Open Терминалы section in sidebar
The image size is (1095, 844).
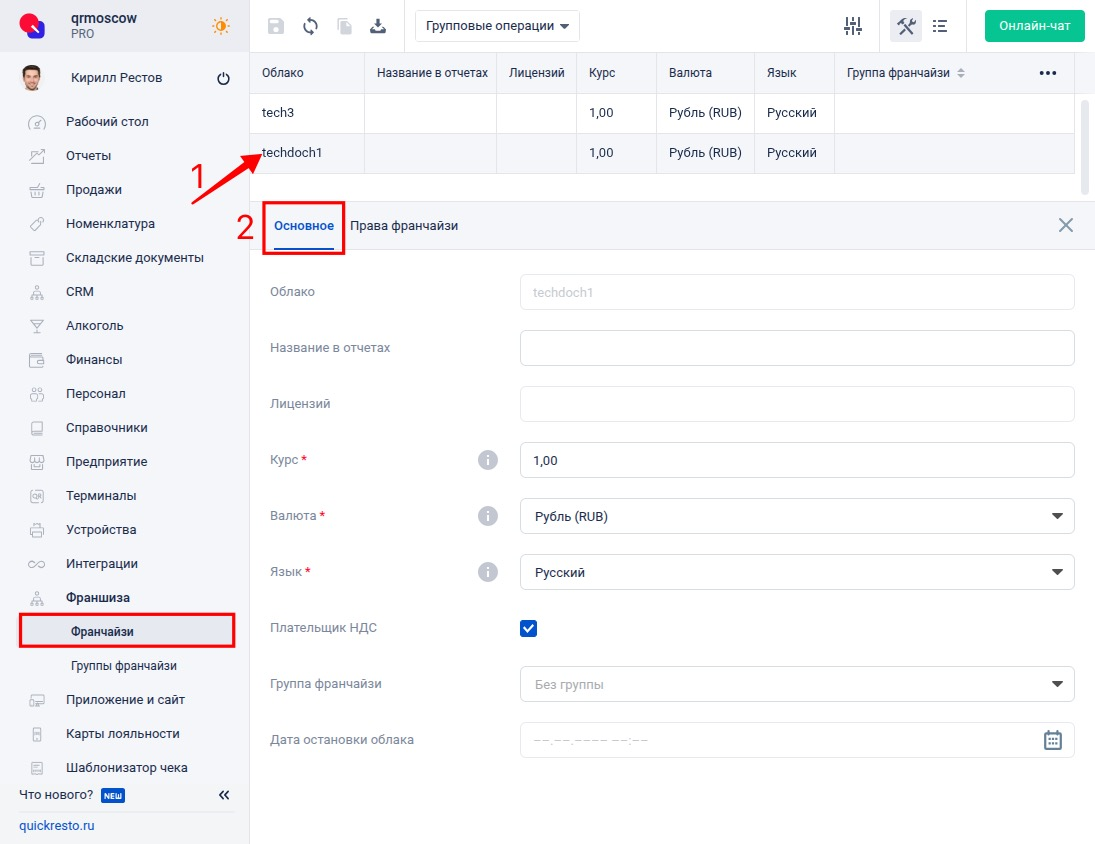click(101, 496)
